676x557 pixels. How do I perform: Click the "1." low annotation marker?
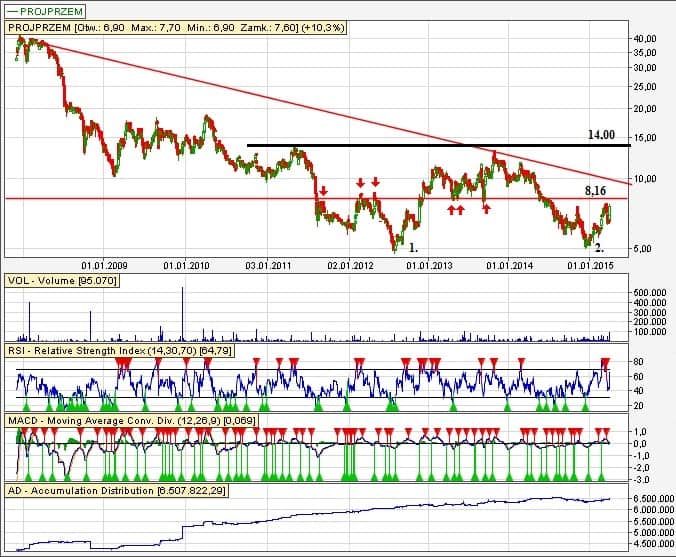pos(414,245)
